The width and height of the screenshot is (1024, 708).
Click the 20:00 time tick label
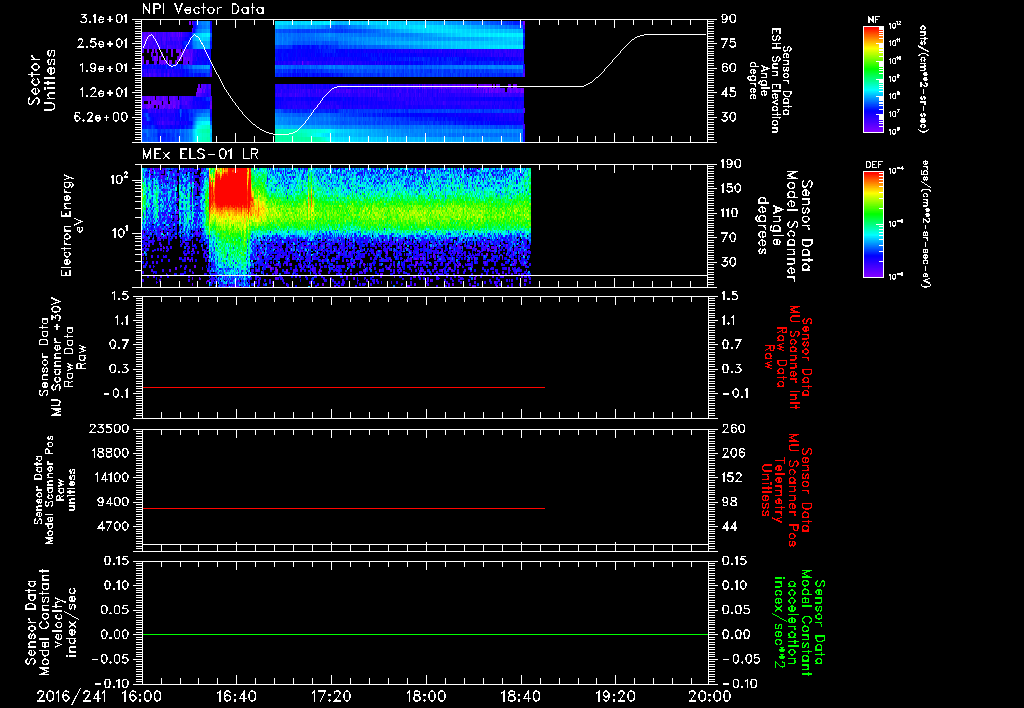point(711,696)
